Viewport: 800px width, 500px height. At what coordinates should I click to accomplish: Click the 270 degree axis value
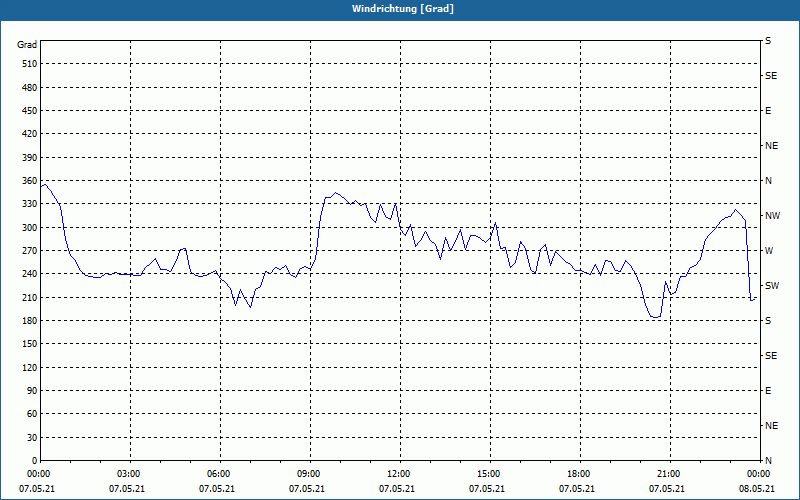pyautogui.click(x=30, y=251)
